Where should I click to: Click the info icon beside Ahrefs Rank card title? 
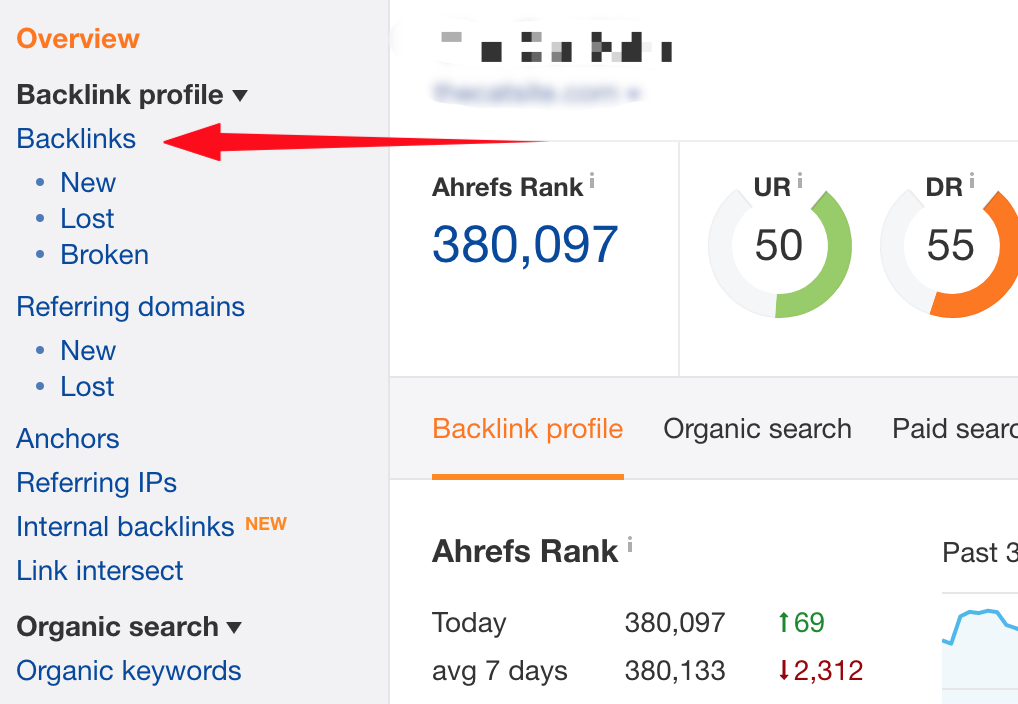click(x=592, y=180)
